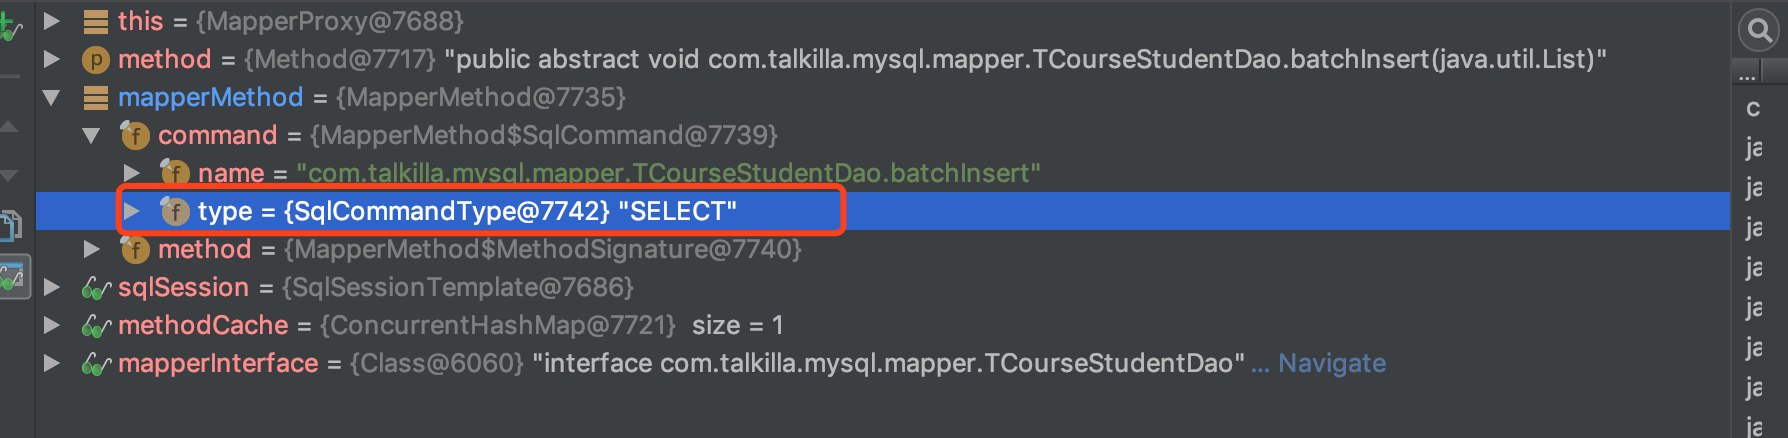Viewport: 1788px width, 438px height.
Task: Expand the methodCache ConcurrentHashMap node
Action: (52, 325)
